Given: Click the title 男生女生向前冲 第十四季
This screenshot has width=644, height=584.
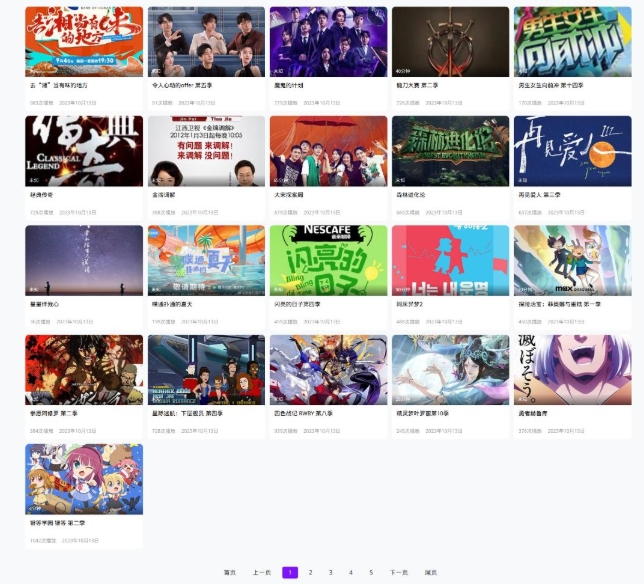Looking at the screenshot, I should [x=550, y=85].
